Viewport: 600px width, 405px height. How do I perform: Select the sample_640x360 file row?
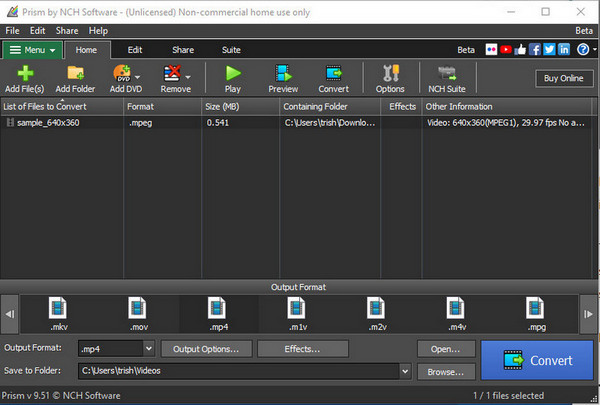click(298, 123)
